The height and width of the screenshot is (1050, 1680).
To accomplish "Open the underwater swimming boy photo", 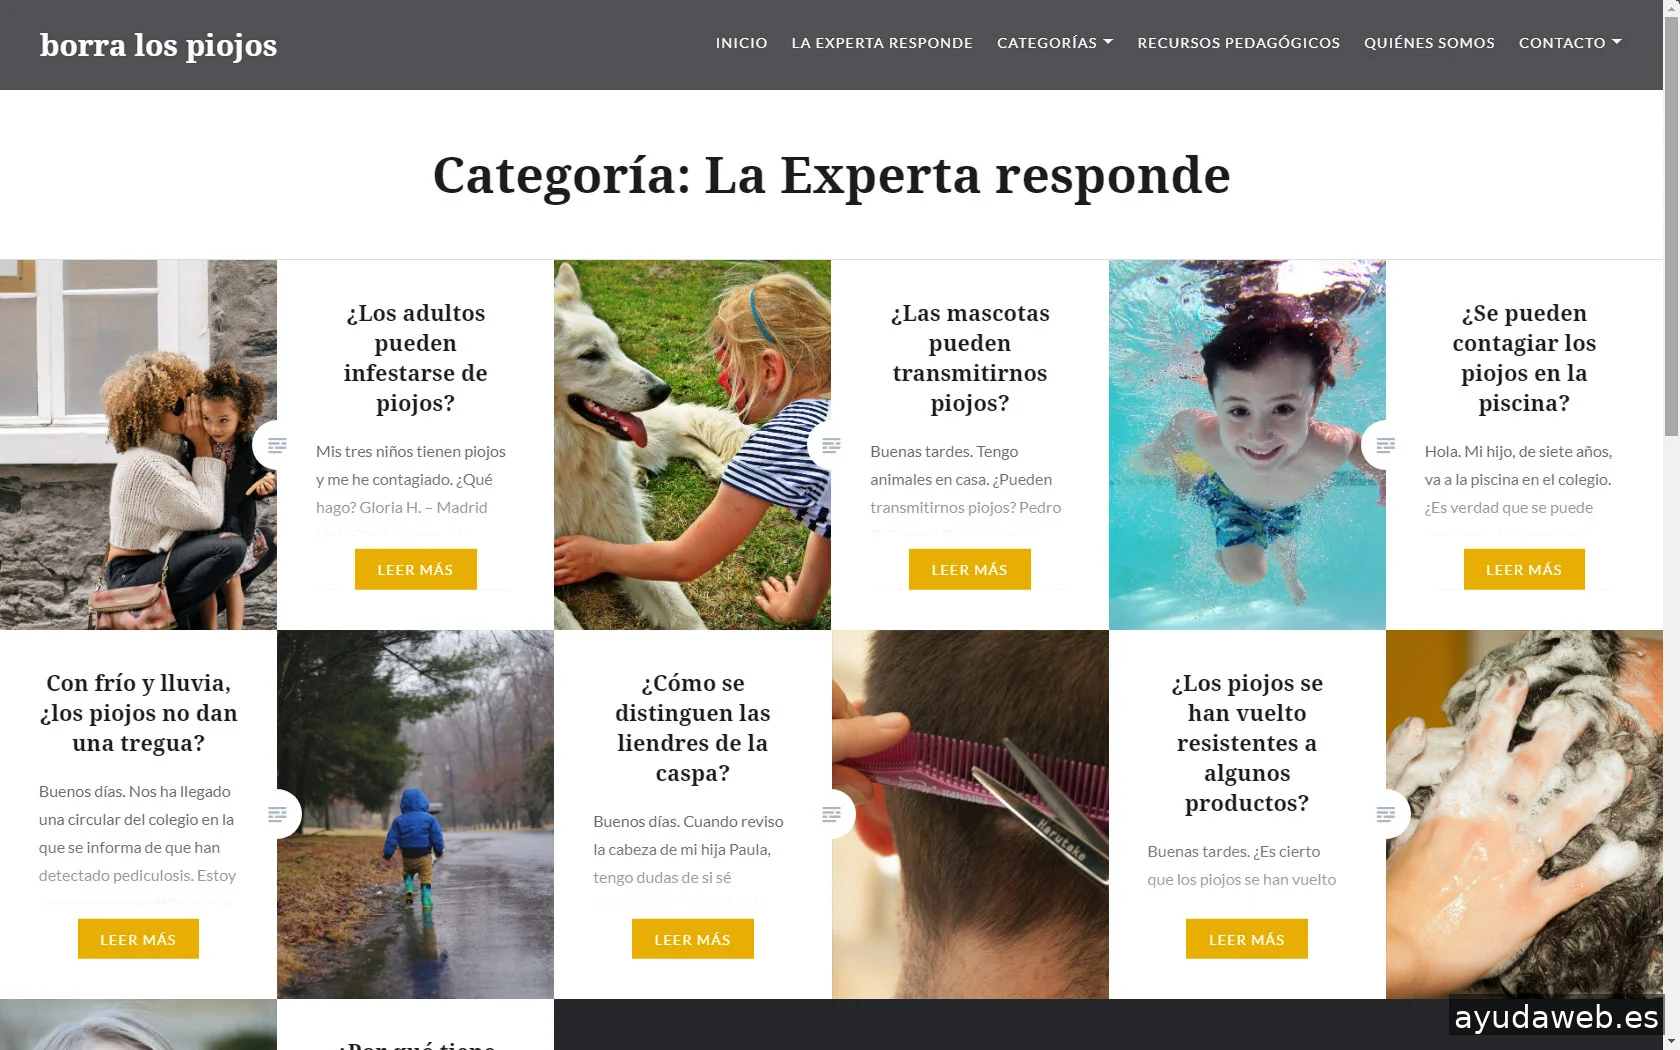I will click(x=1247, y=445).
